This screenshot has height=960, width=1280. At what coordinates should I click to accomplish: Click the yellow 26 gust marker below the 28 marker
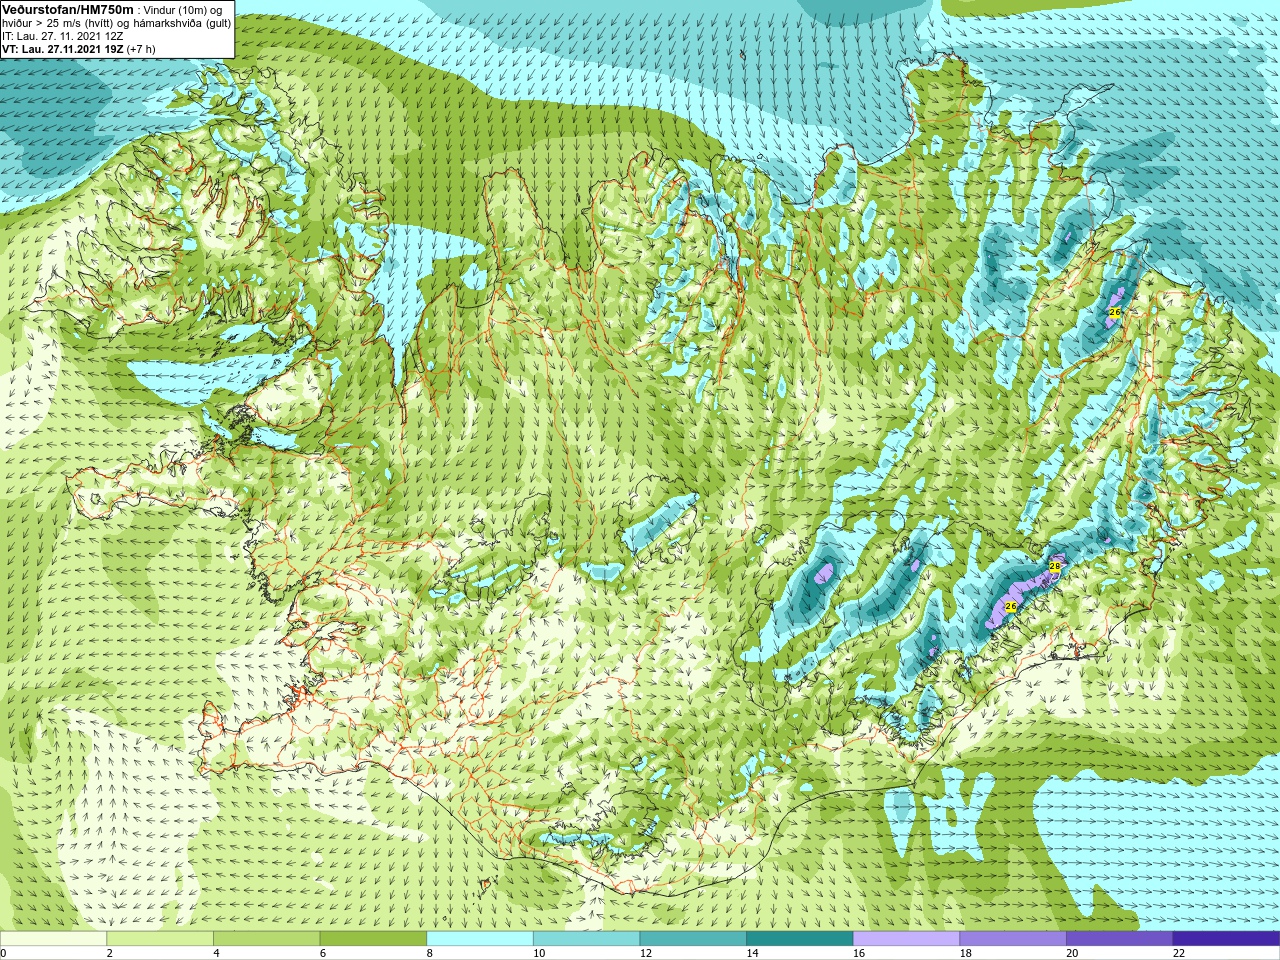point(1010,607)
